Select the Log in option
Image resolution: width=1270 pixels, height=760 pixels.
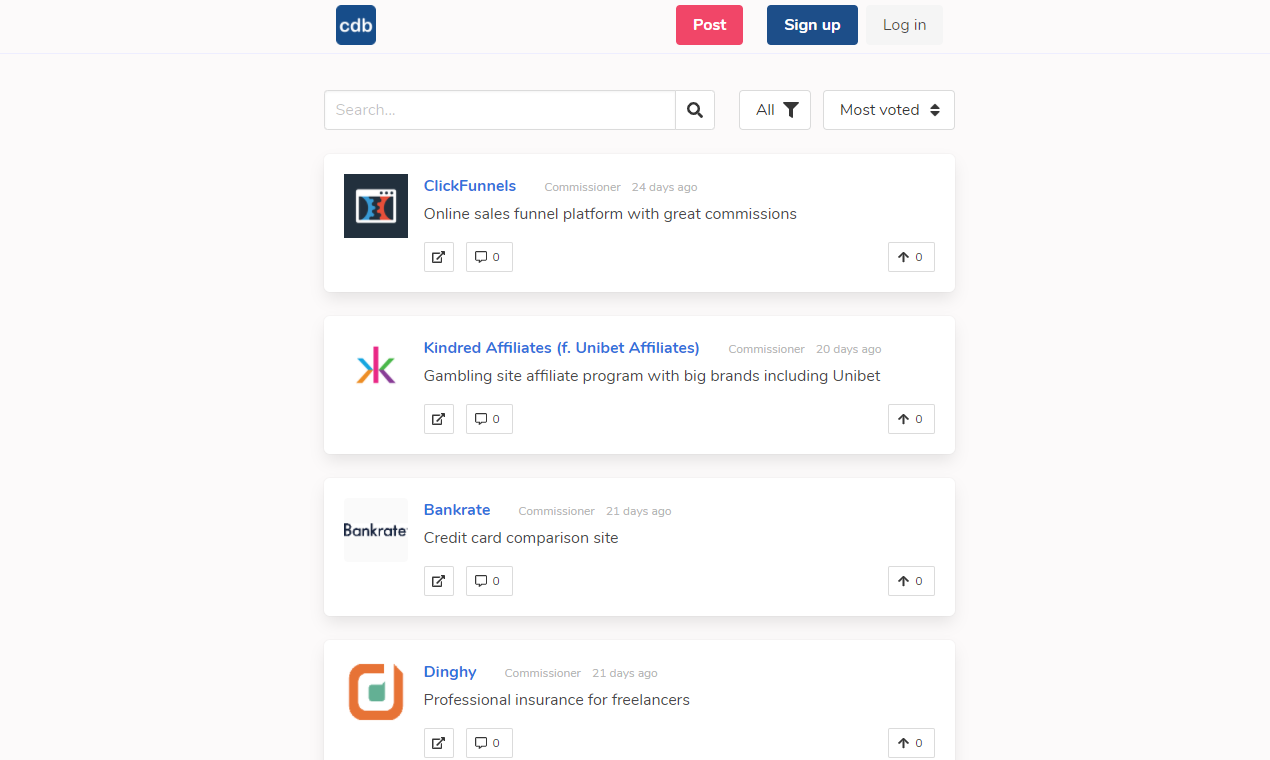[x=903, y=25]
